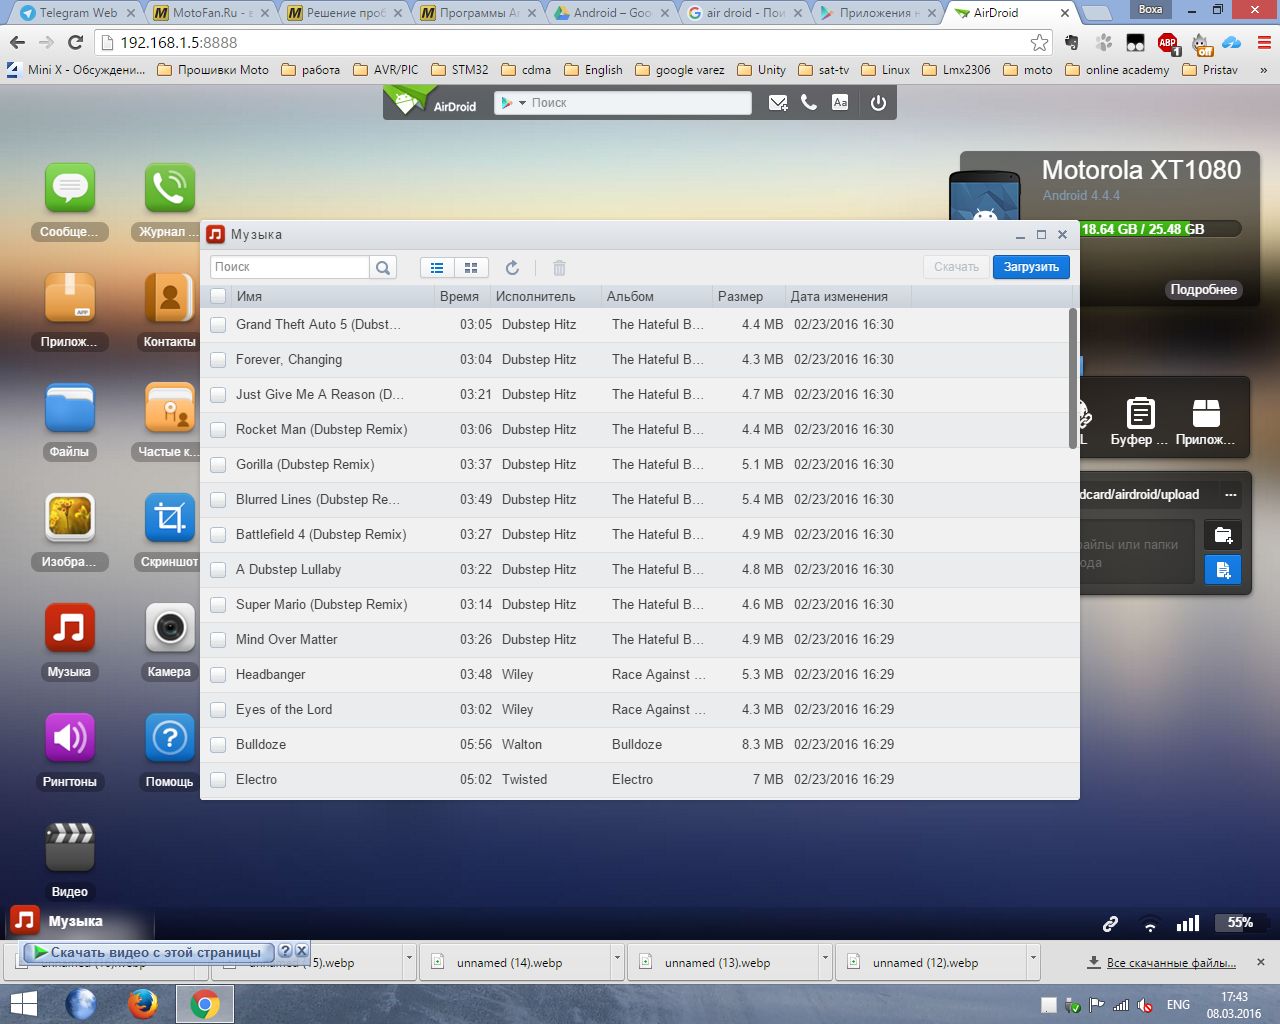Toggle the select-all checkbox in header
The width and height of the screenshot is (1280, 1024).
pyautogui.click(x=218, y=296)
